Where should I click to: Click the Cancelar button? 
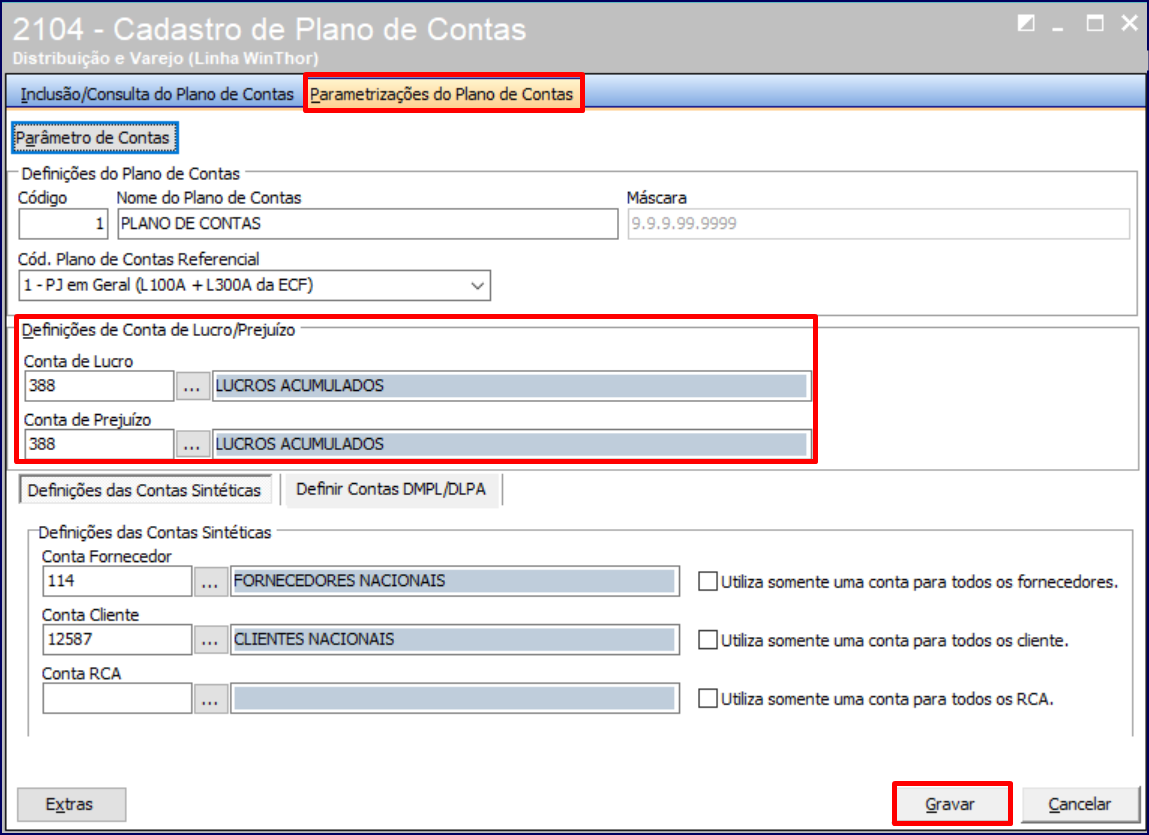tap(1080, 804)
